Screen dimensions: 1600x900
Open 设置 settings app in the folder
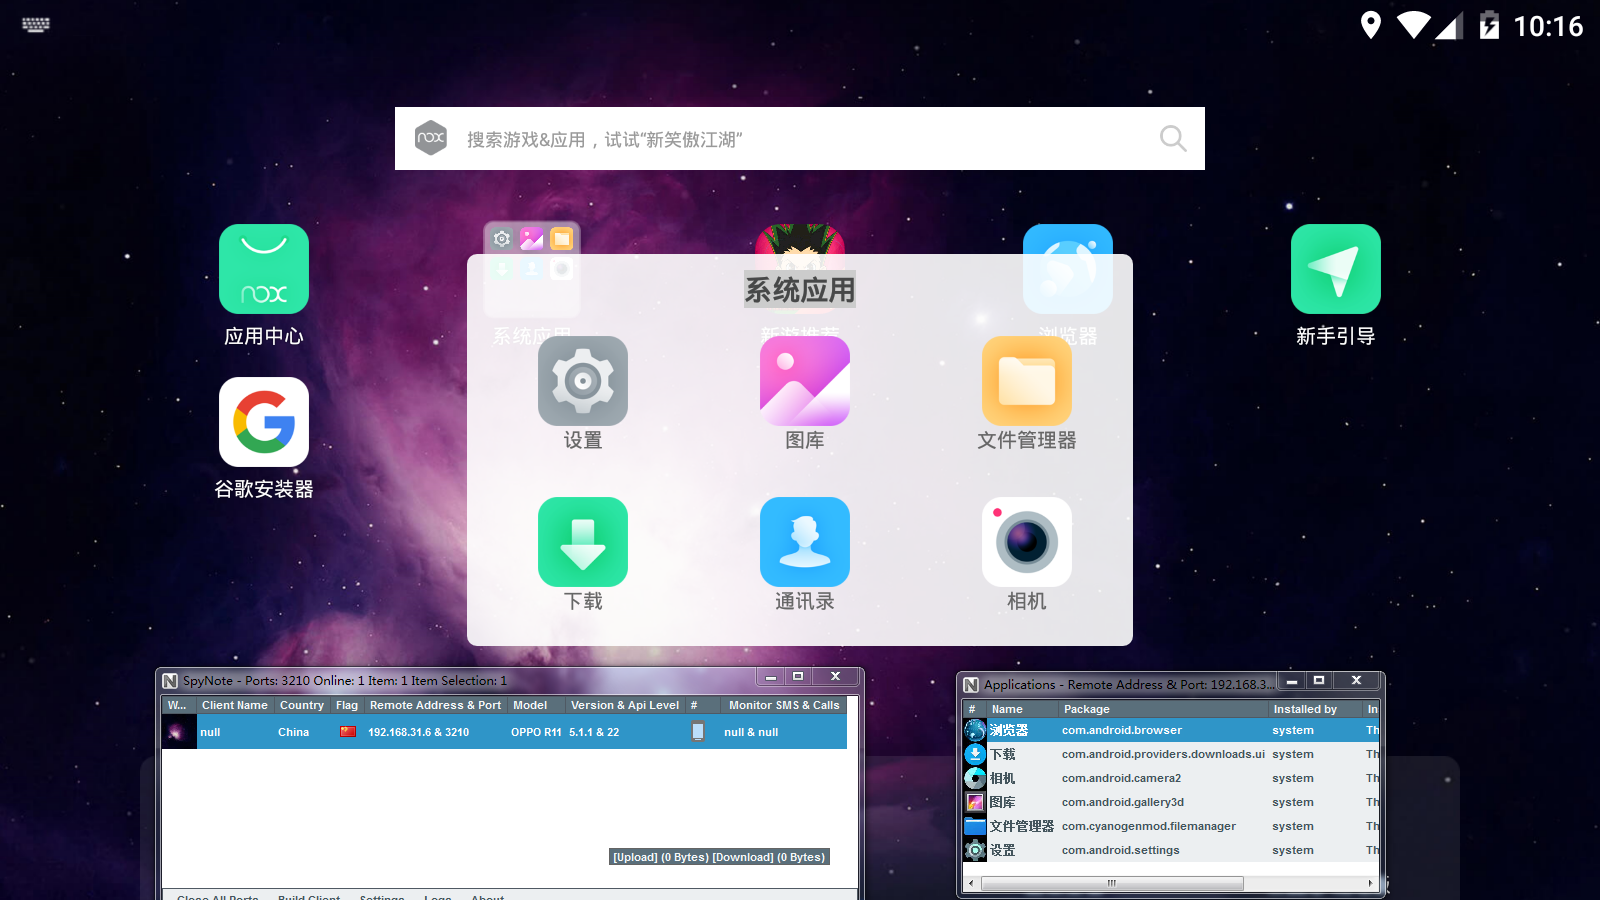click(583, 381)
